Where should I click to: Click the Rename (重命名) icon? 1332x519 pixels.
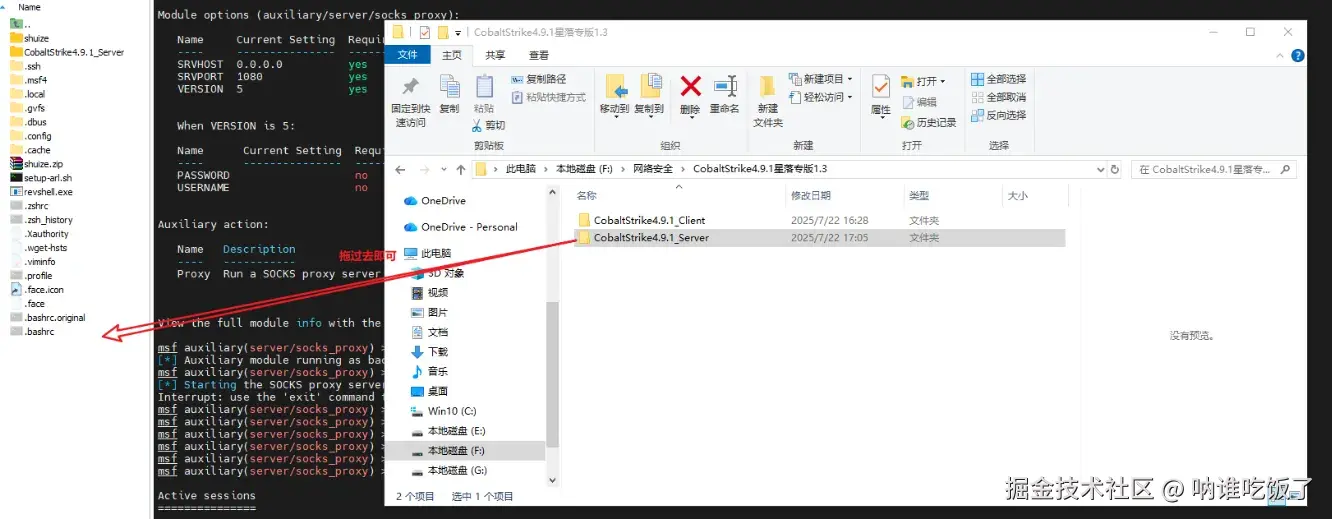pyautogui.click(x=725, y=87)
